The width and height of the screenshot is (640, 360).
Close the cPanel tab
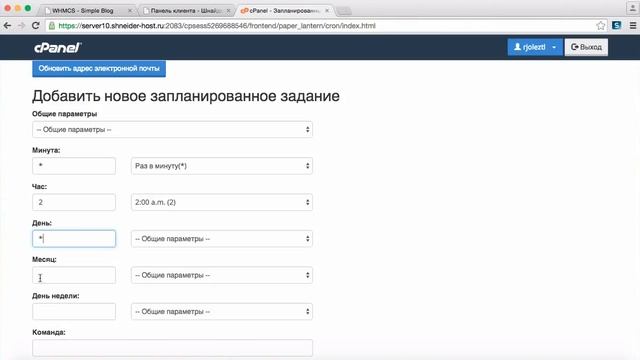327,11
